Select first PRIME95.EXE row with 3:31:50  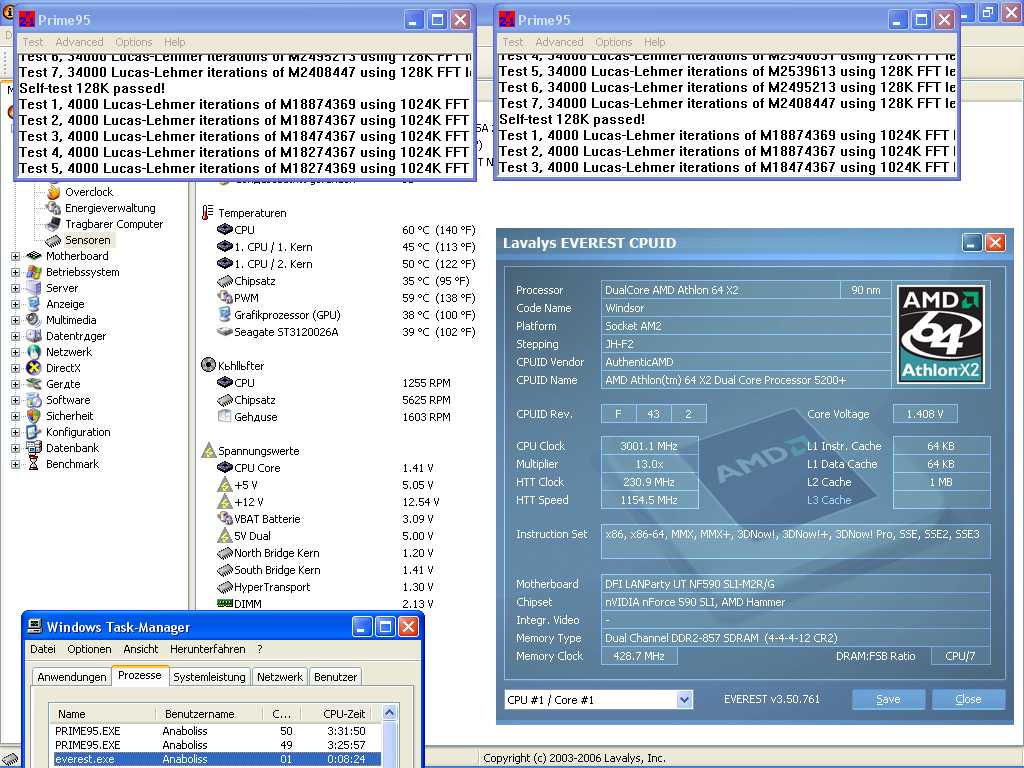tap(217, 731)
